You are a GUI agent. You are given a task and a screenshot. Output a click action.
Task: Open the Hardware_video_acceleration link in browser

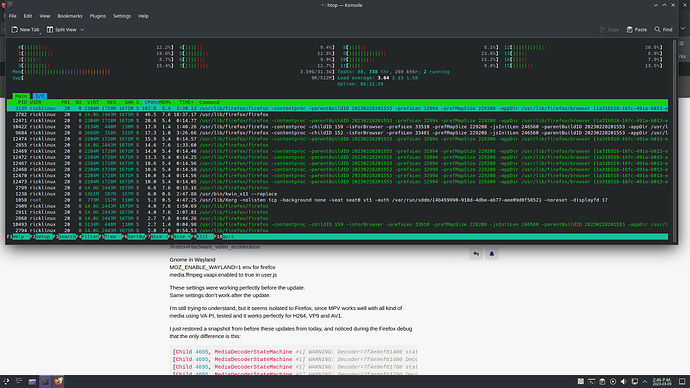click(215, 247)
